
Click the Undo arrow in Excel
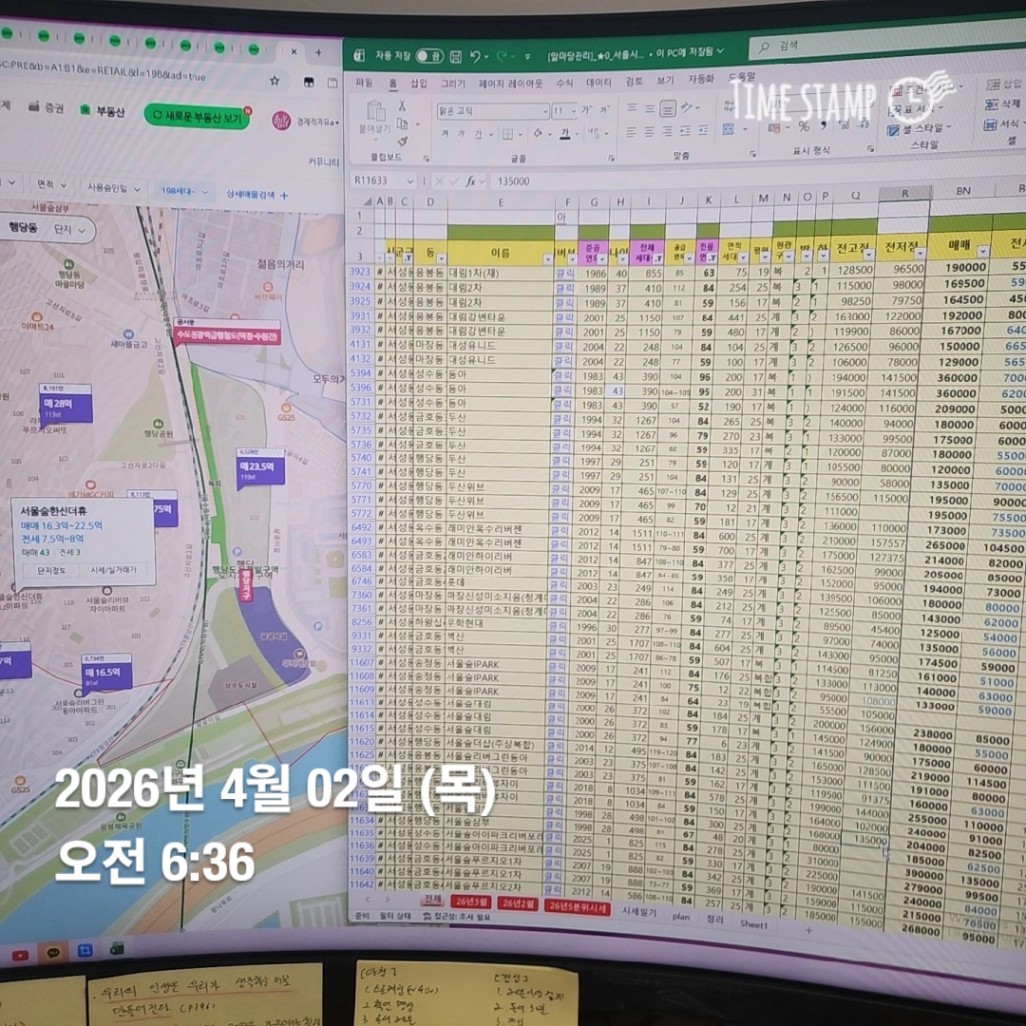476,57
